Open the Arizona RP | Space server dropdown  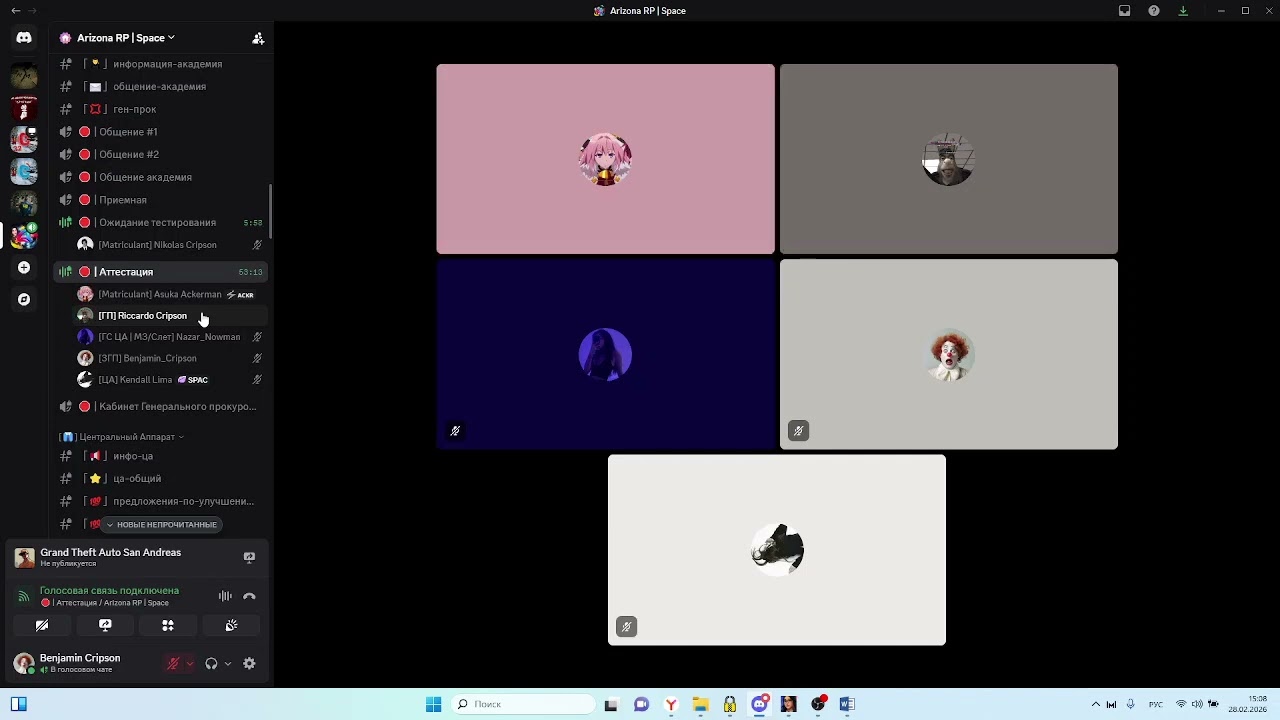125,38
